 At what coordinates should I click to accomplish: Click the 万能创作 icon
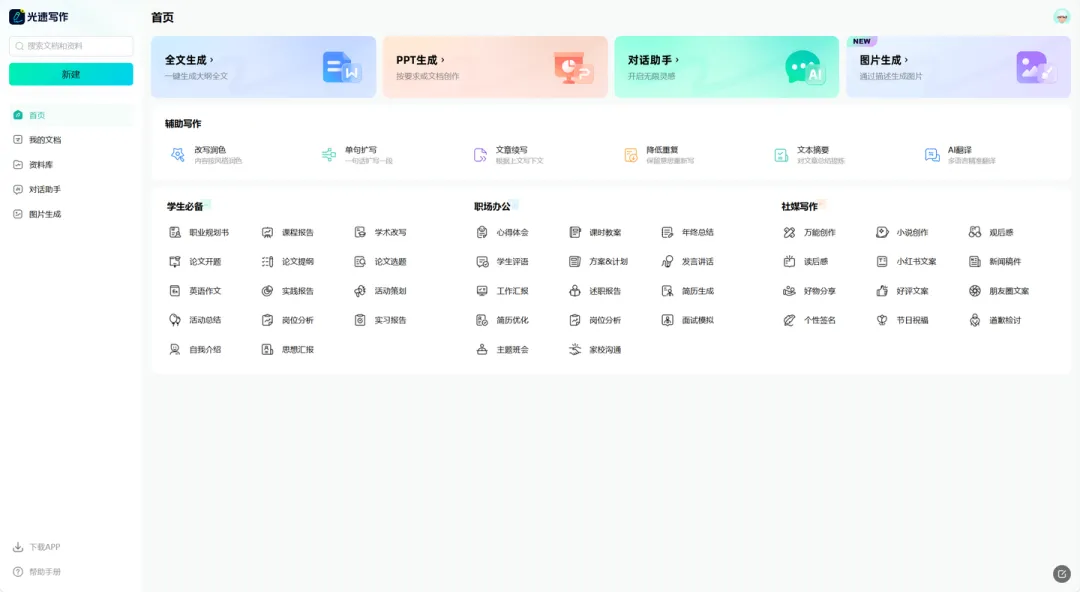pos(789,233)
